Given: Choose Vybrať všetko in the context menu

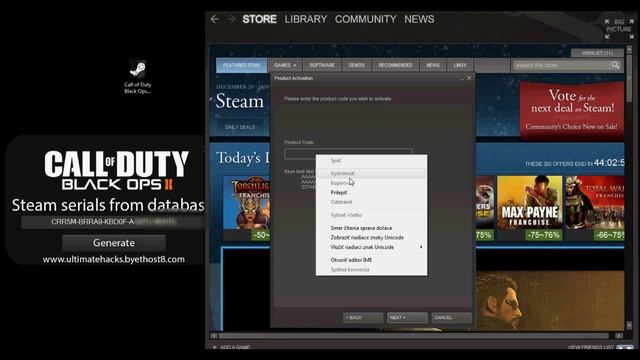Looking at the screenshot, I should [371, 215].
